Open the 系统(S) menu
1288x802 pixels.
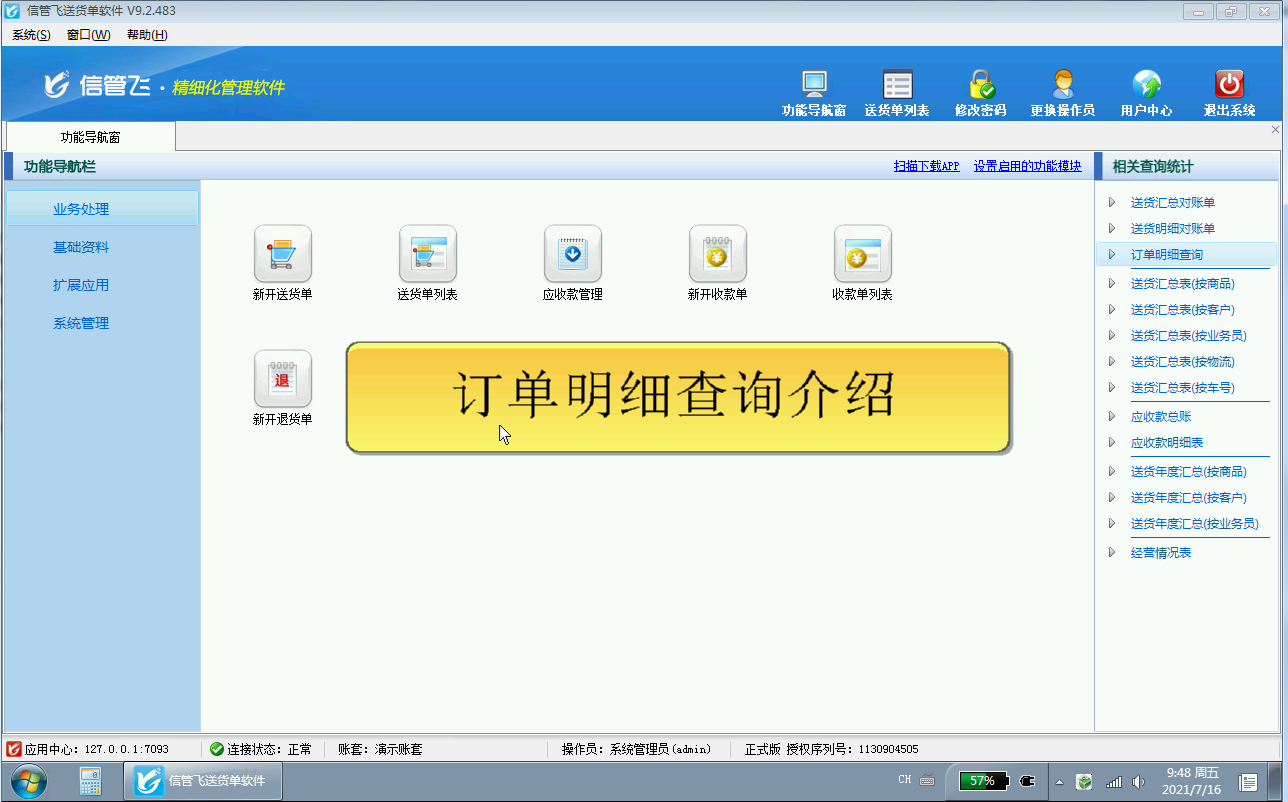tap(31, 35)
